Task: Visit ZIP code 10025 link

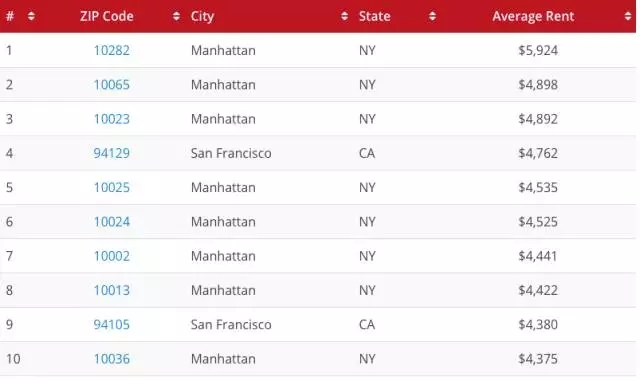Action: [111, 187]
